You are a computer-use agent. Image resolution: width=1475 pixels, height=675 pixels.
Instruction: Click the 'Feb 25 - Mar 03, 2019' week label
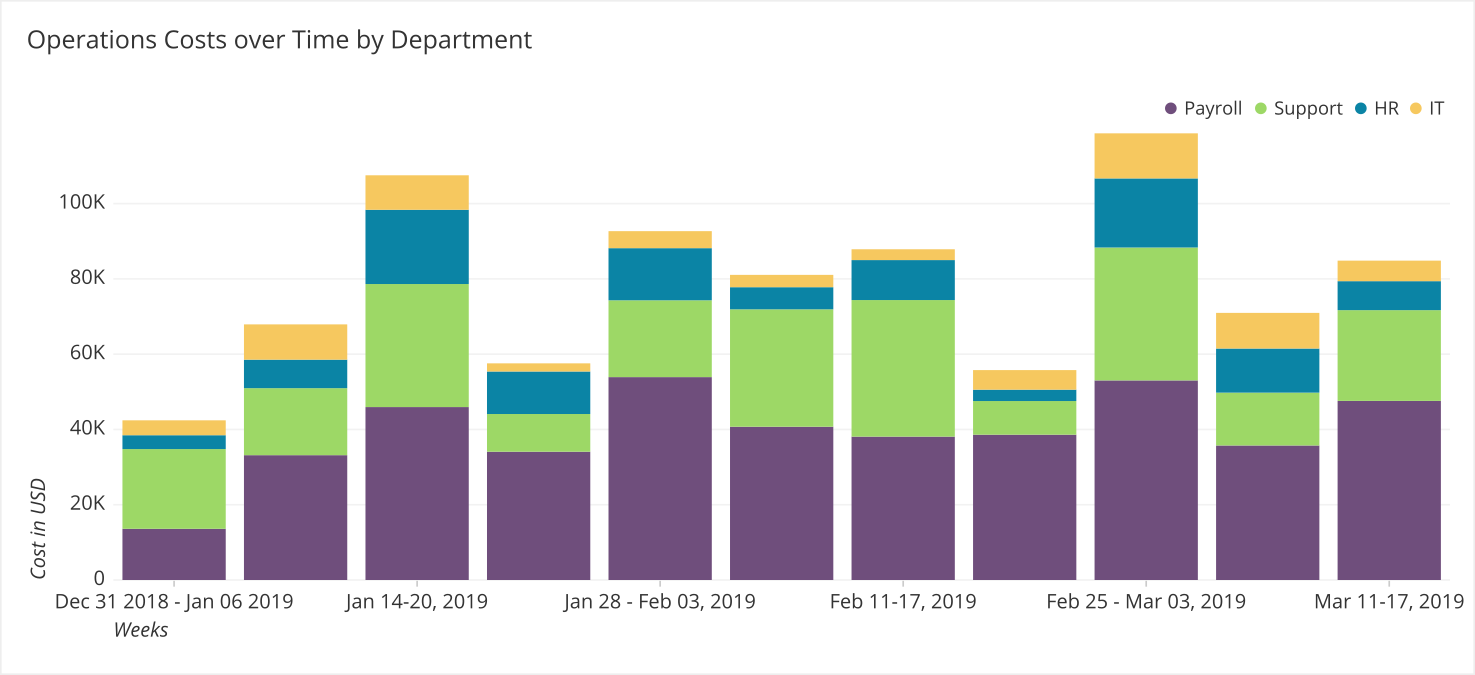pyautogui.click(x=1146, y=601)
